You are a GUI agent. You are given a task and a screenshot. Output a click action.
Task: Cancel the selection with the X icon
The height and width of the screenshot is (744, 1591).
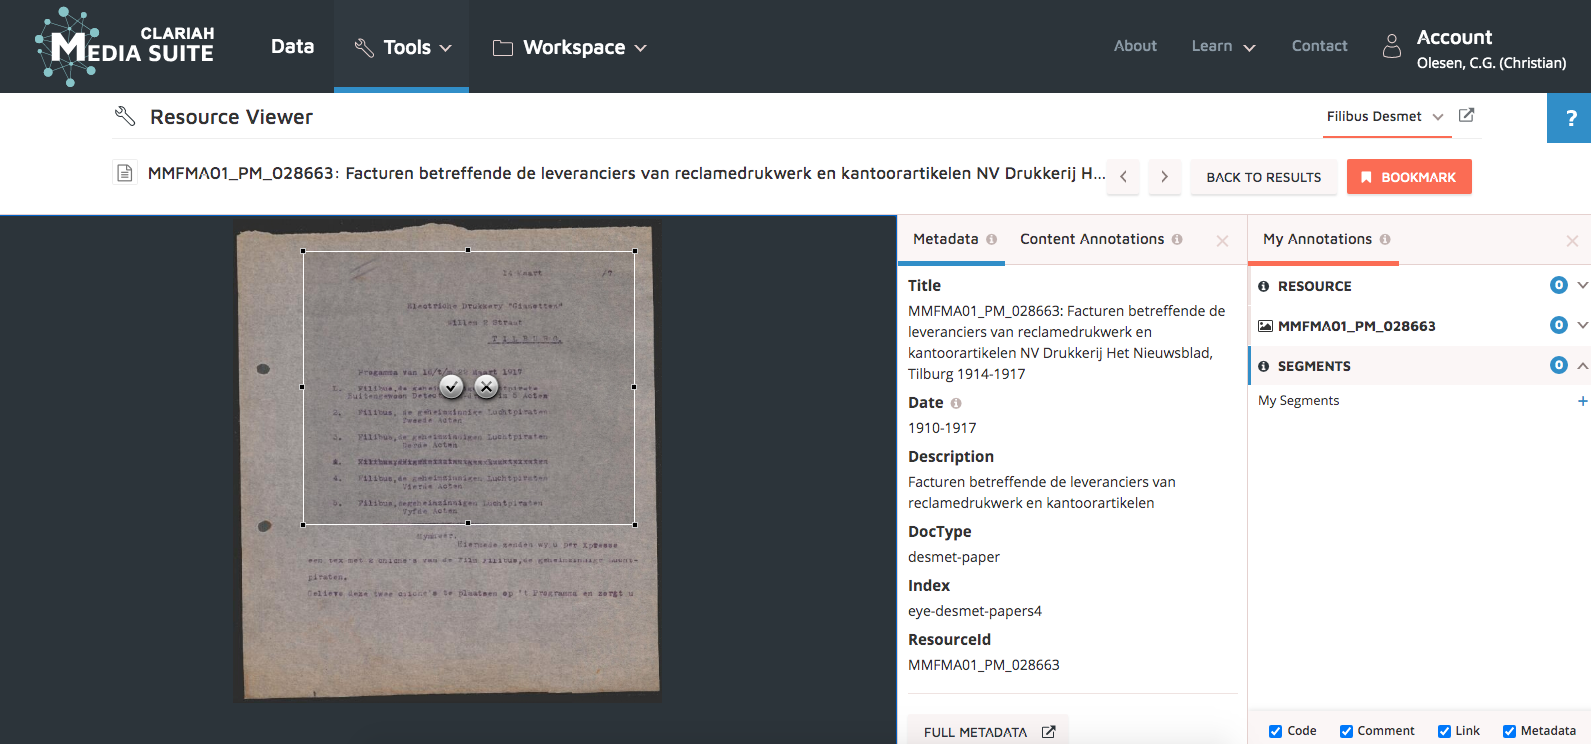(x=486, y=386)
